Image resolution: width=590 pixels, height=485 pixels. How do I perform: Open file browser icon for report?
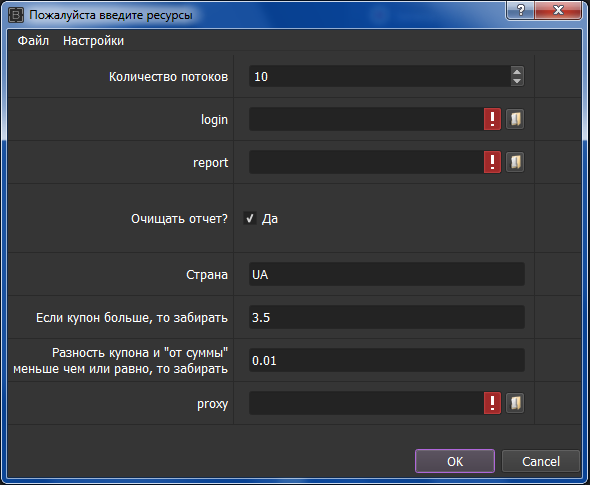(515, 162)
